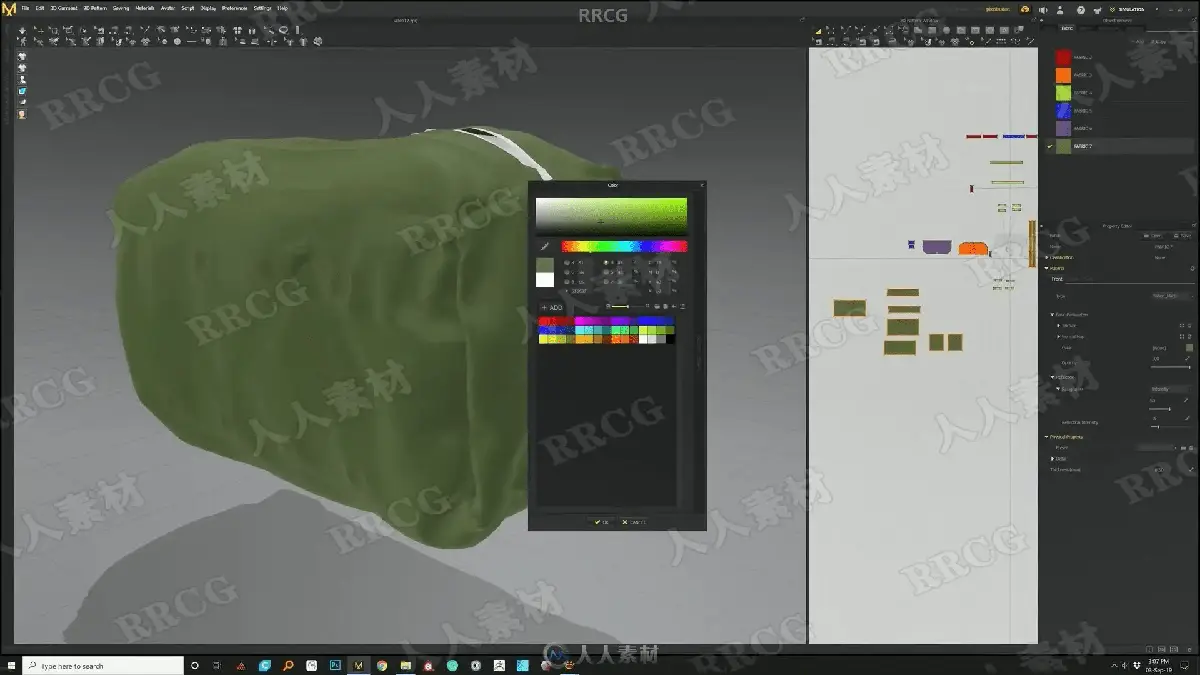The image size is (1200, 675).
Task: Open Photoshop from the taskbar
Action: pos(334,665)
